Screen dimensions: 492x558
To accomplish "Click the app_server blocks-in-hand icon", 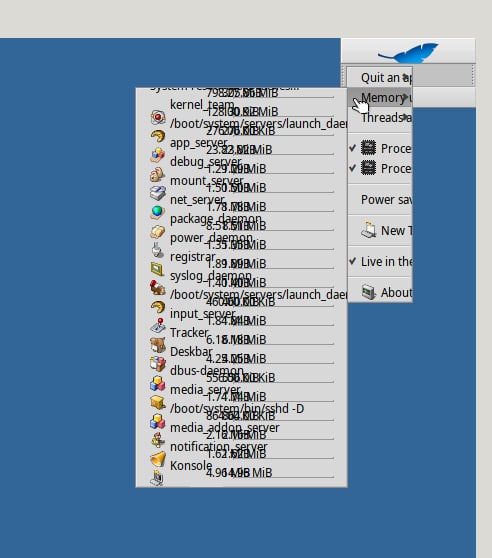I will pos(158,155).
